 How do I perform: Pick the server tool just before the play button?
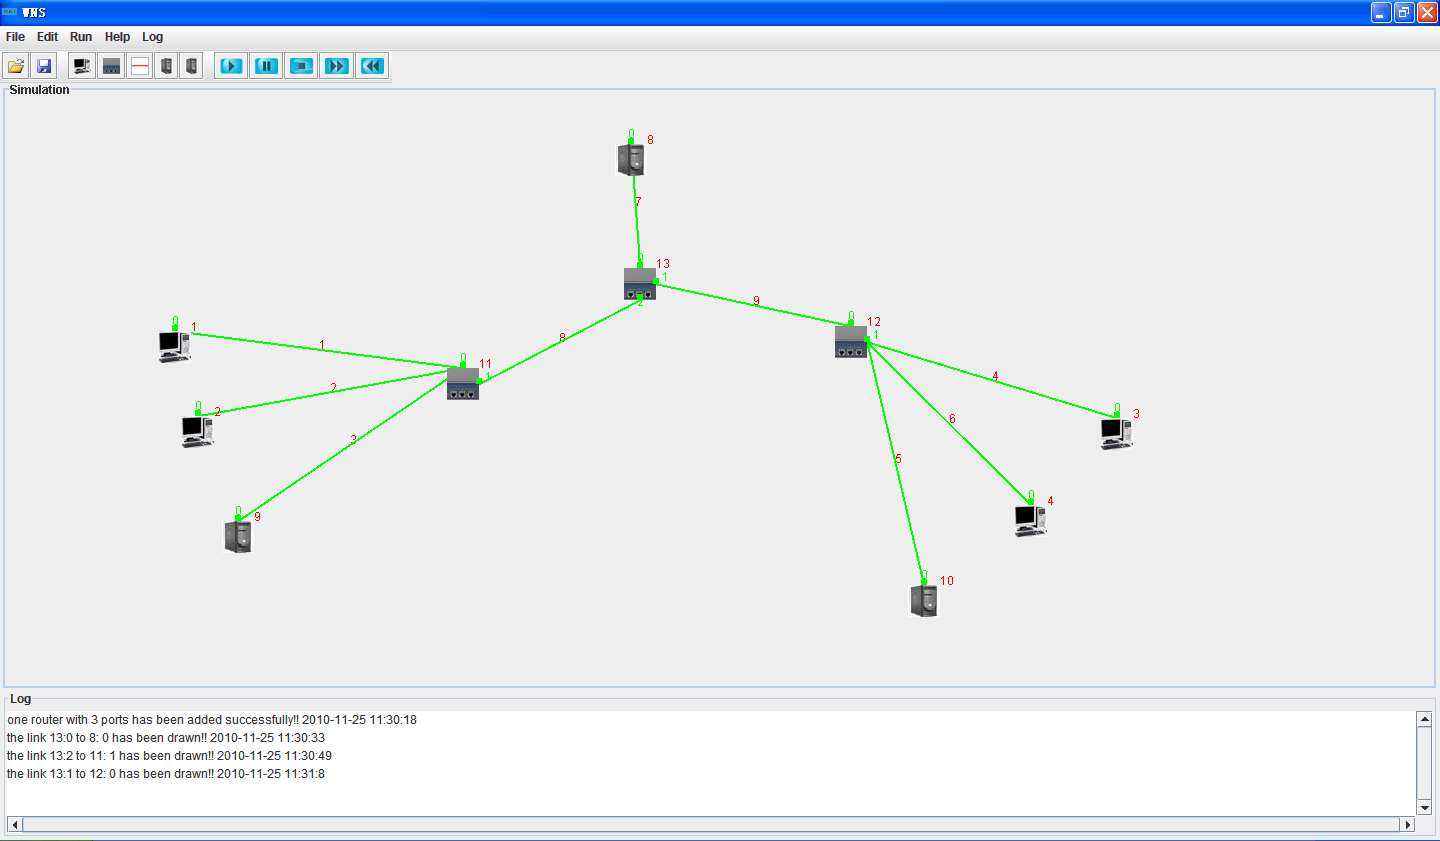191,66
